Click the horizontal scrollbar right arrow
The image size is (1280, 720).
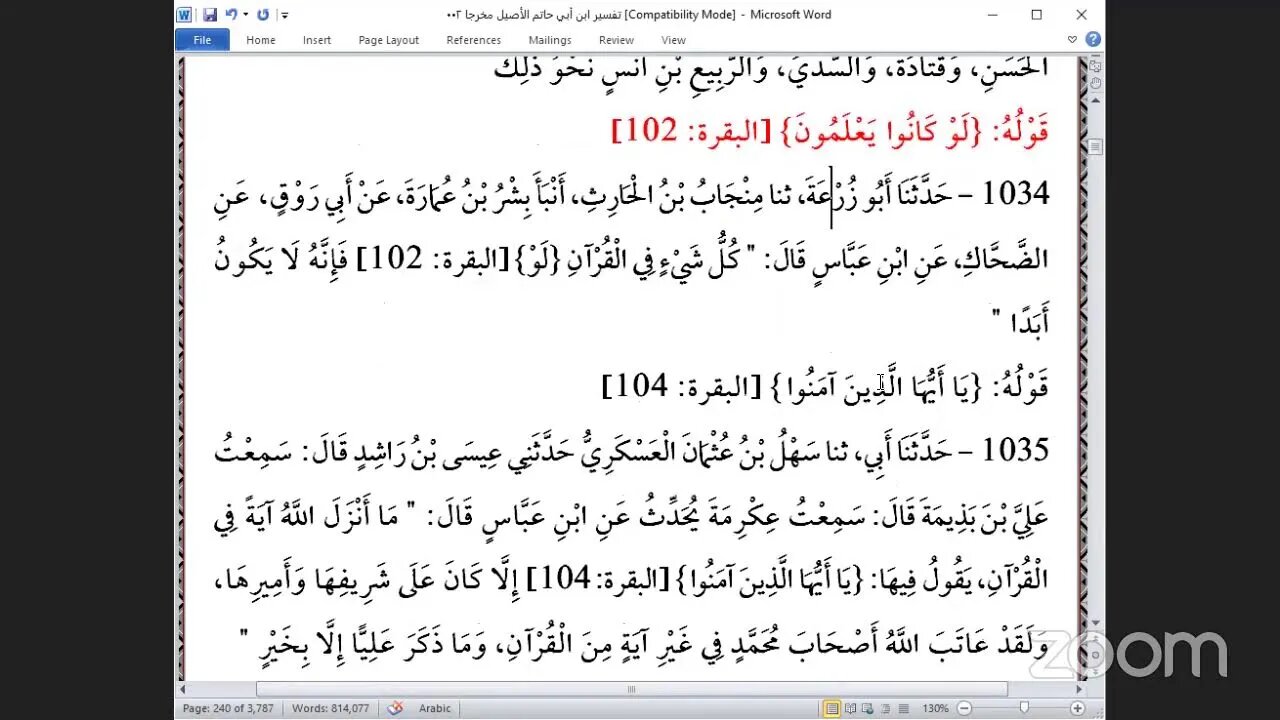tap(1080, 689)
